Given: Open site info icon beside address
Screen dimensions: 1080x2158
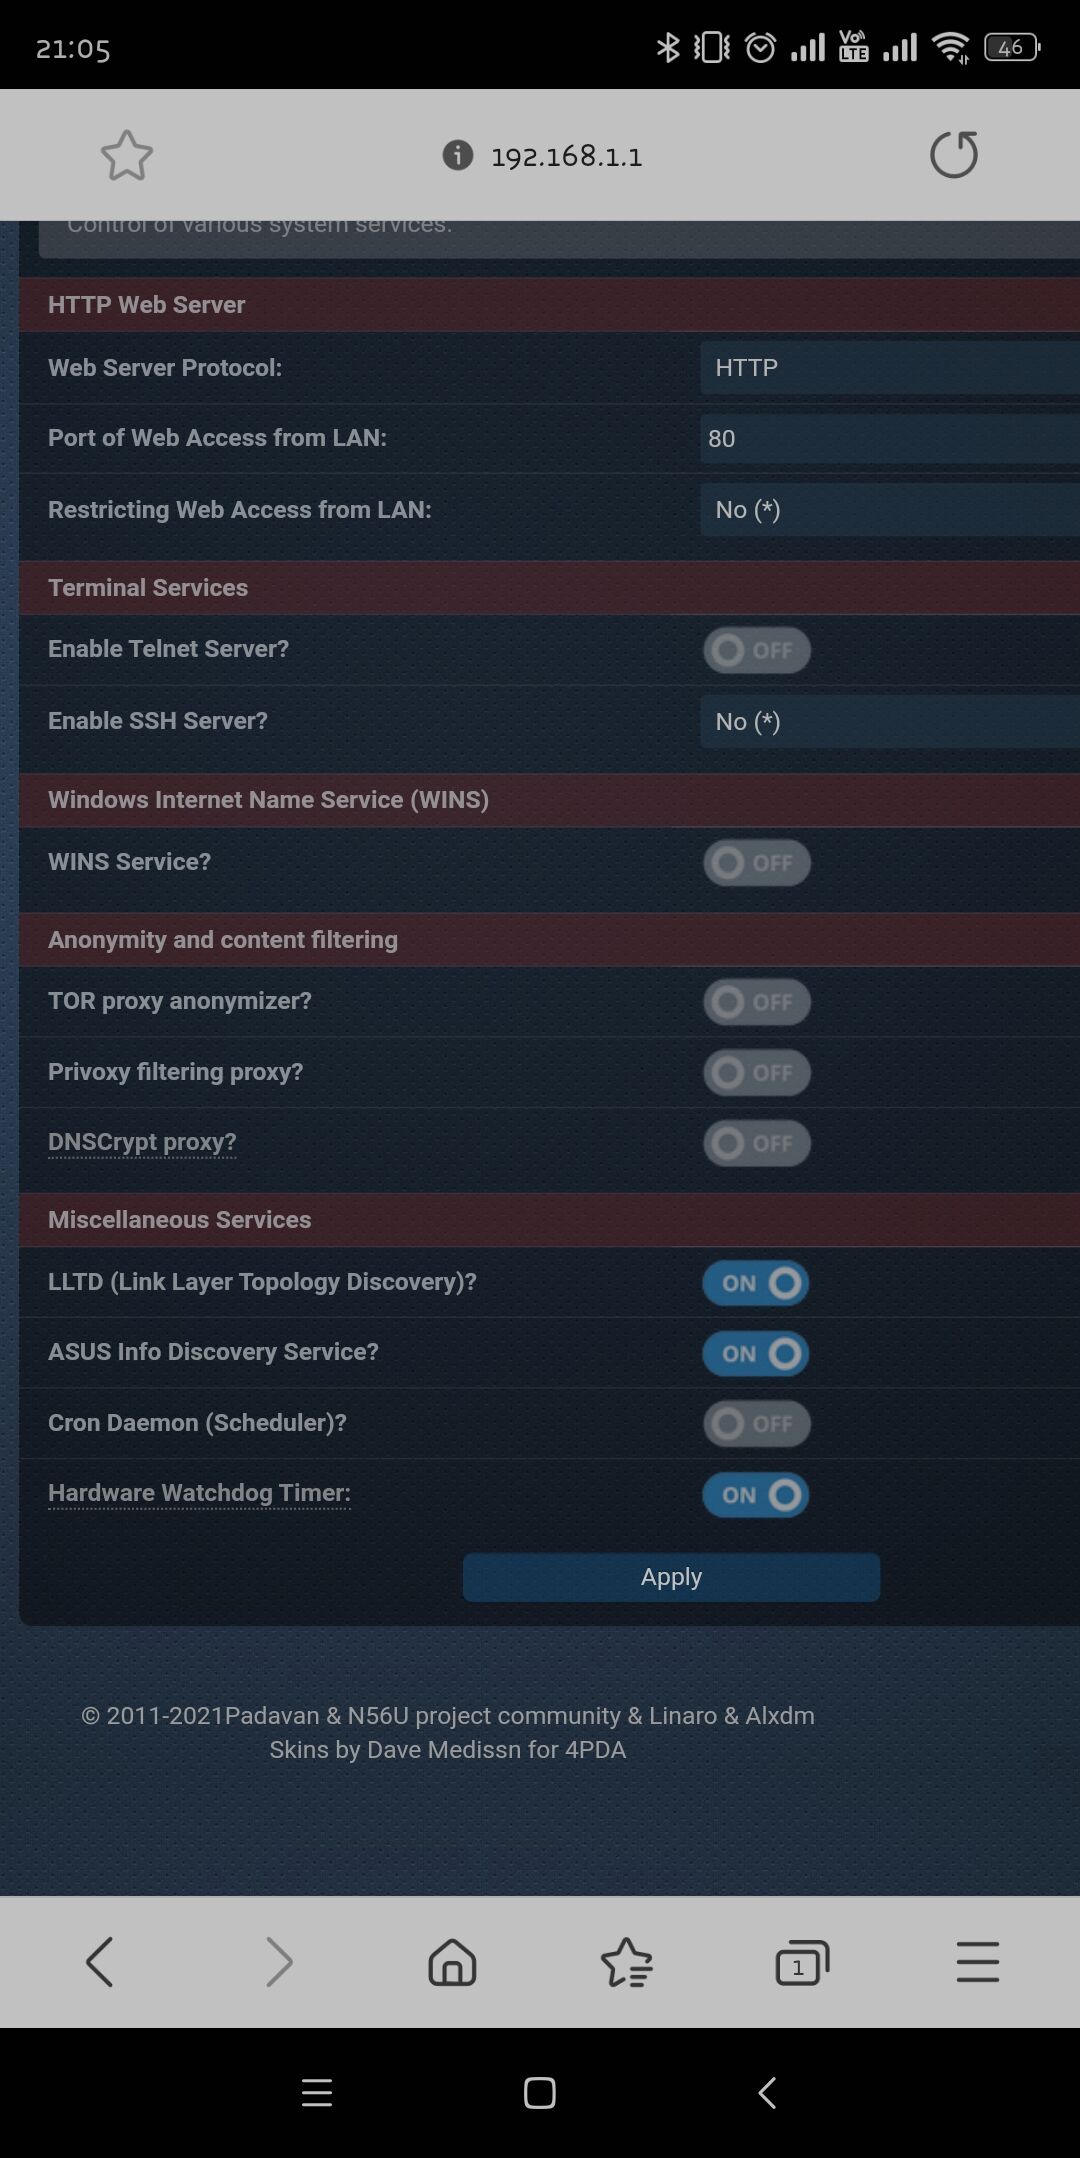Looking at the screenshot, I should (x=457, y=155).
